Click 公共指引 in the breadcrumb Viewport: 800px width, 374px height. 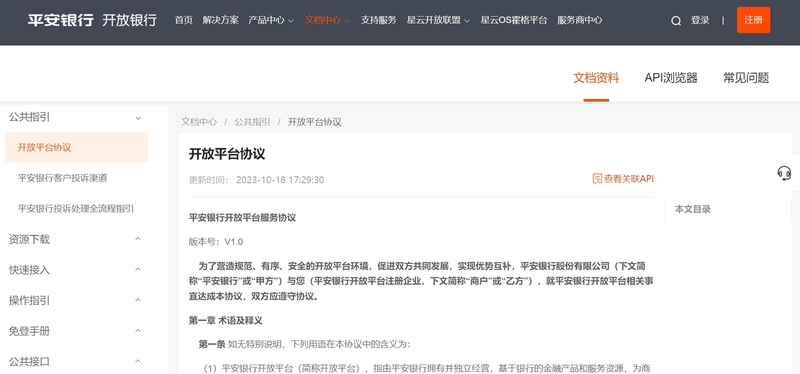[x=253, y=122]
